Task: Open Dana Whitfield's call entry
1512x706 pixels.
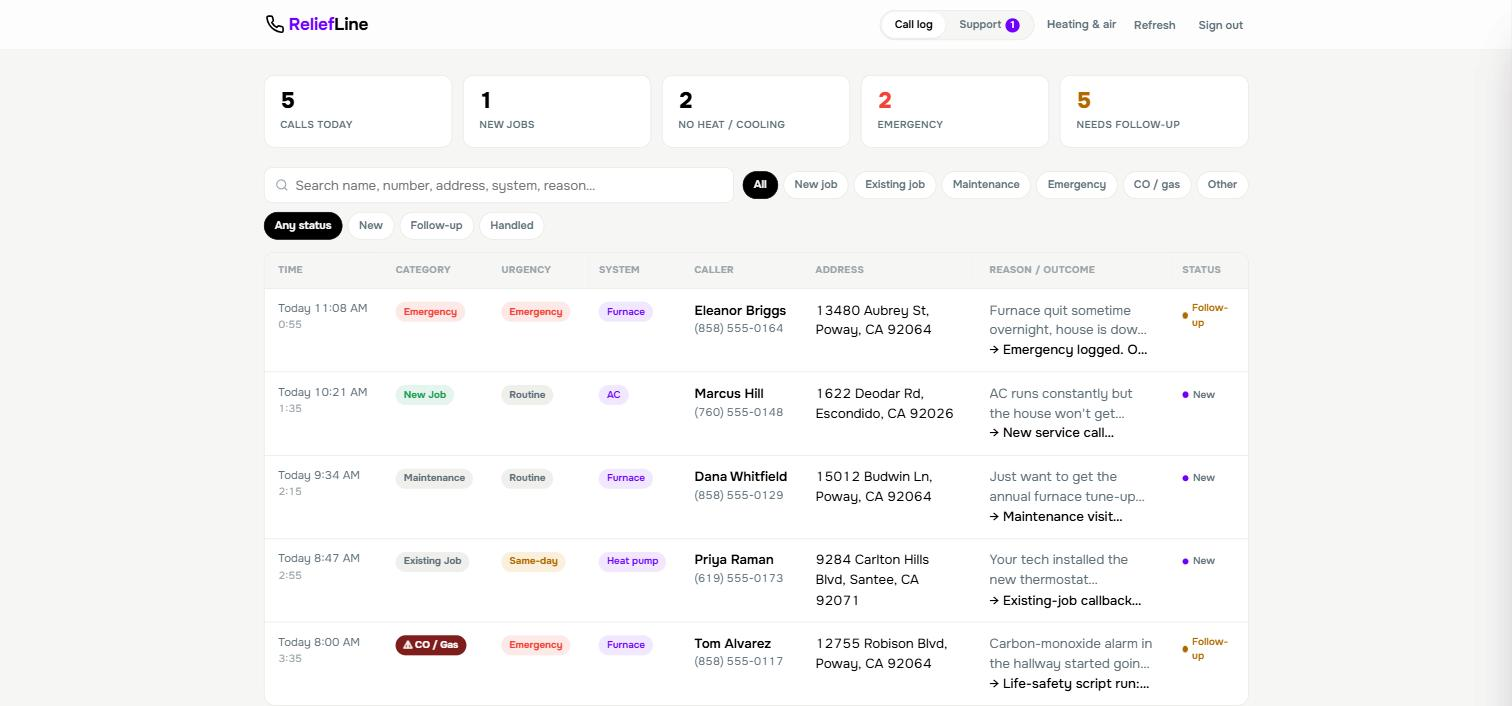Action: tap(756, 497)
